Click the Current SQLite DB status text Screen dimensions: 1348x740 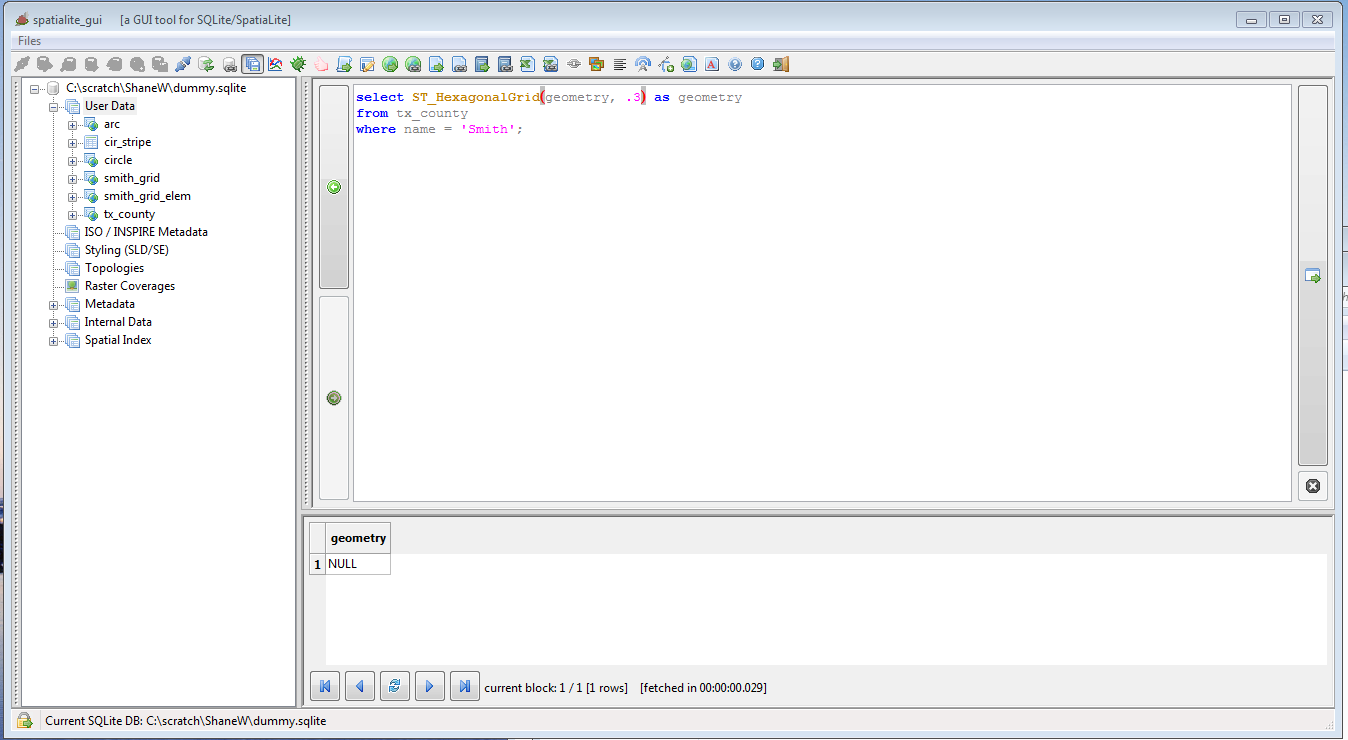(186, 720)
